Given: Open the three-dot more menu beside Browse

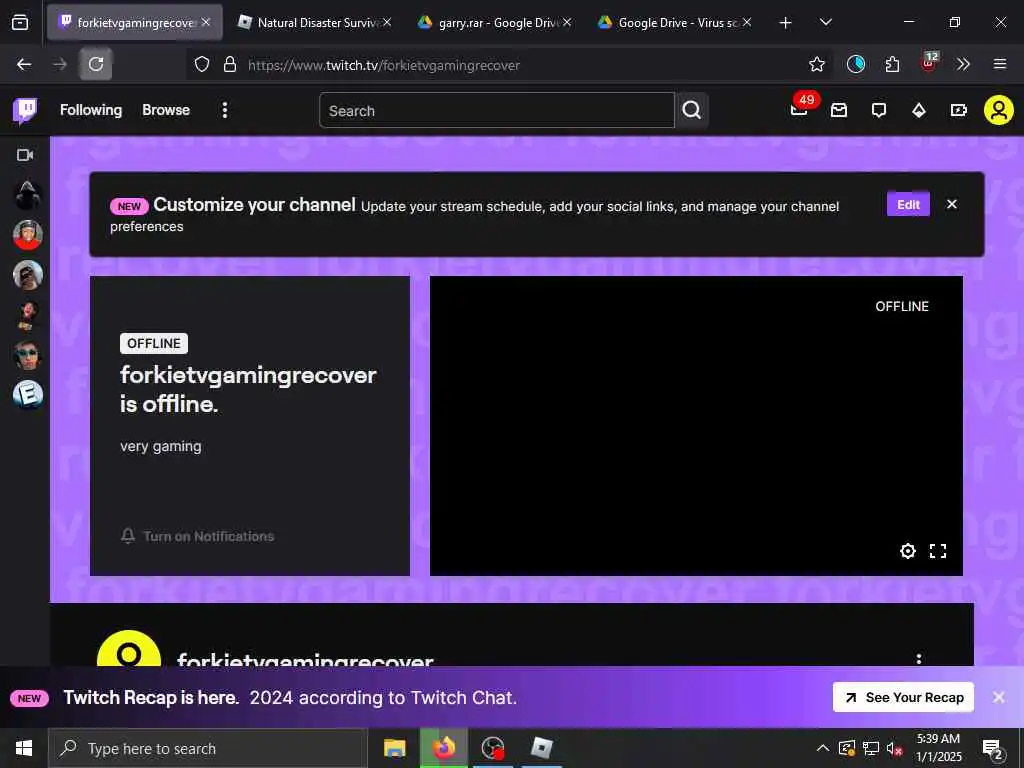Looking at the screenshot, I should tap(225, 110).
